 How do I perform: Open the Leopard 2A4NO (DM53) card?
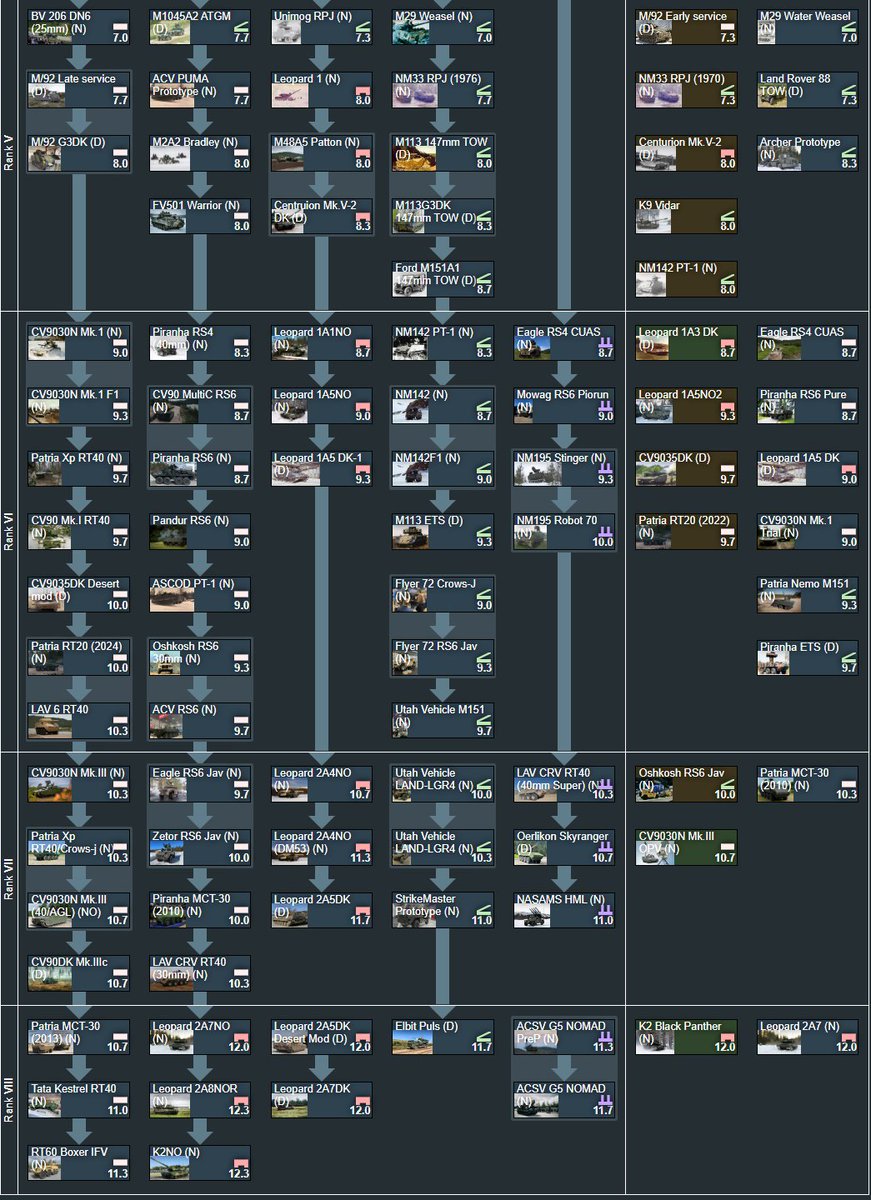(x=322, y=846)
